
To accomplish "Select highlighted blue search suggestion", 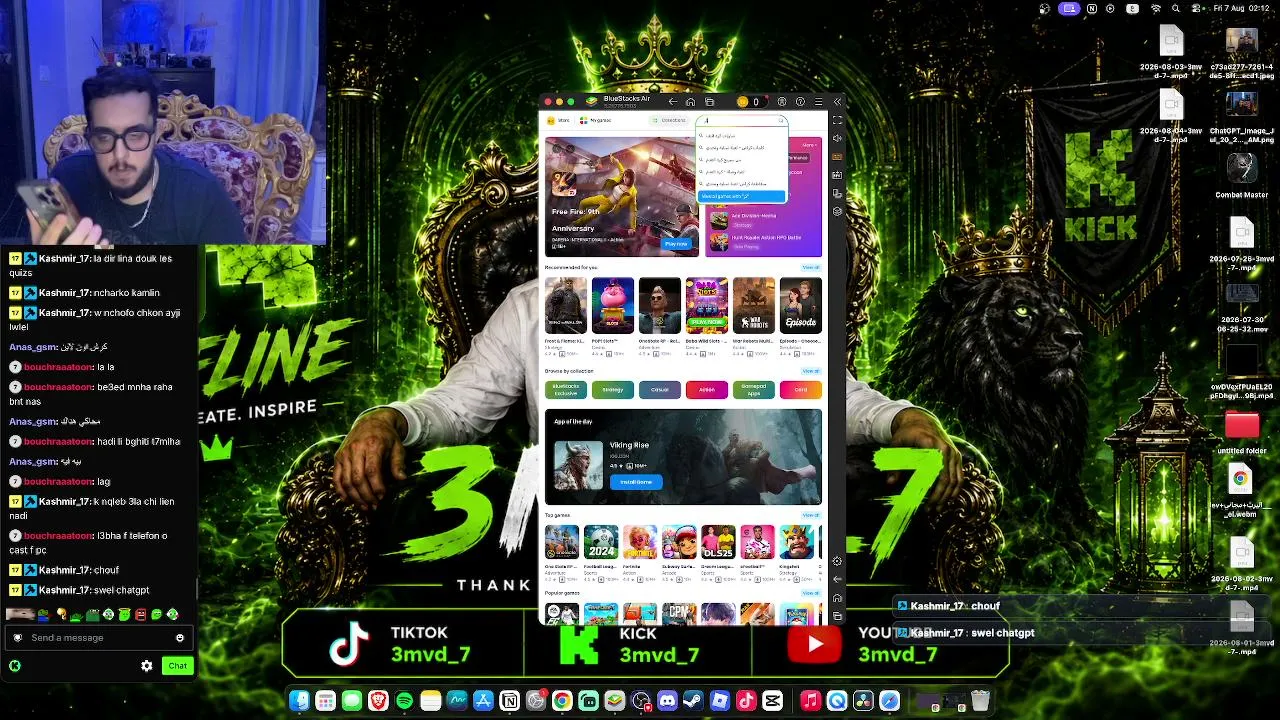I will [x=741, y=196].
